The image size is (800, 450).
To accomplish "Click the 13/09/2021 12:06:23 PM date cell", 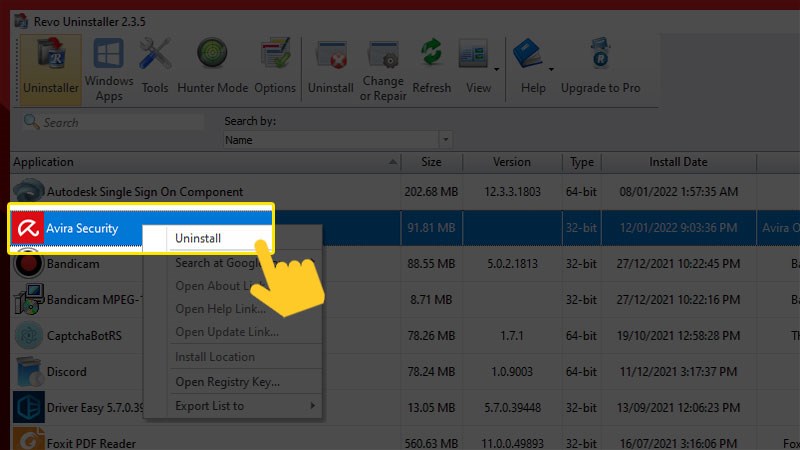I will point(678,408).
